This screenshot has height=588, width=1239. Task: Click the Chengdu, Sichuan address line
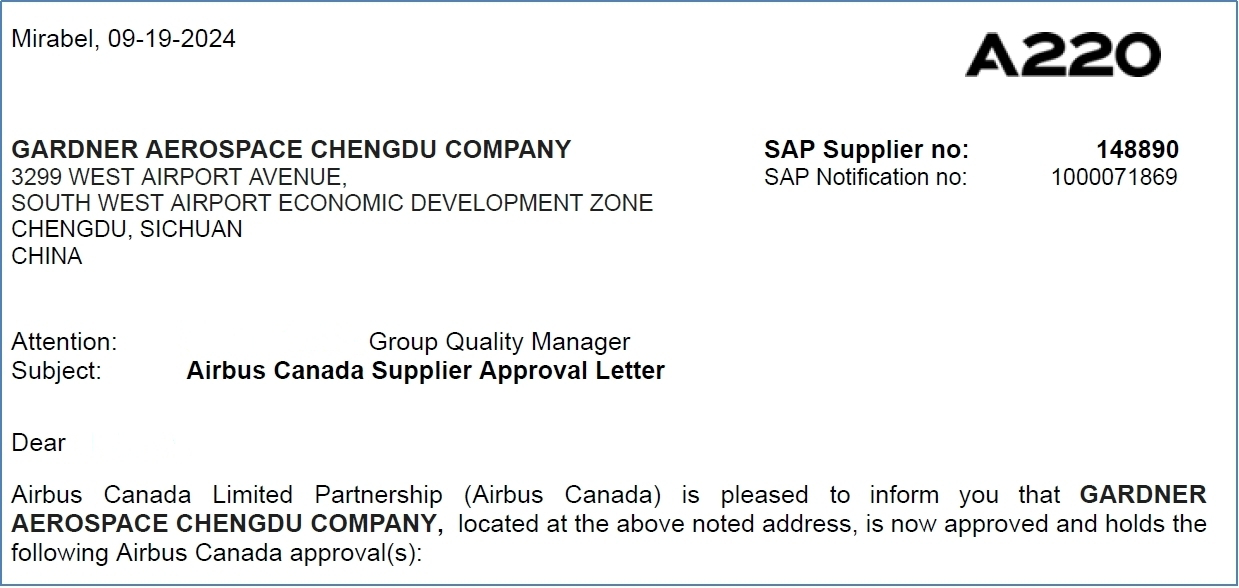[x=127, y=229]
